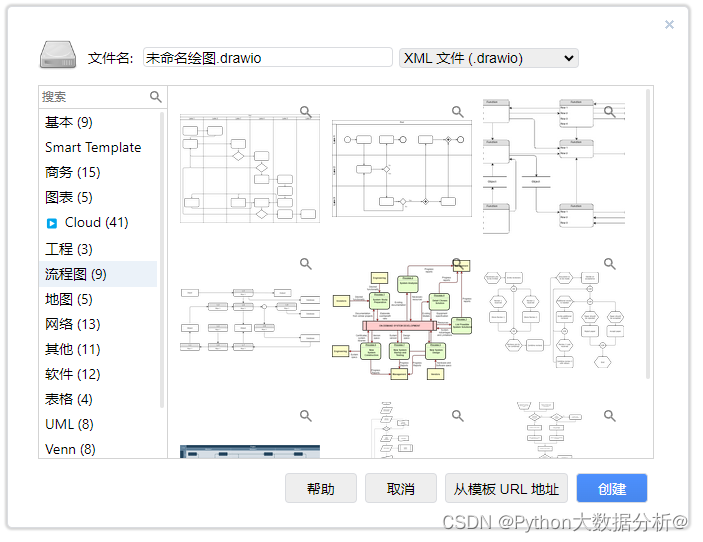
Task: Click inside the 搜索 template search field
Action: 93,97
